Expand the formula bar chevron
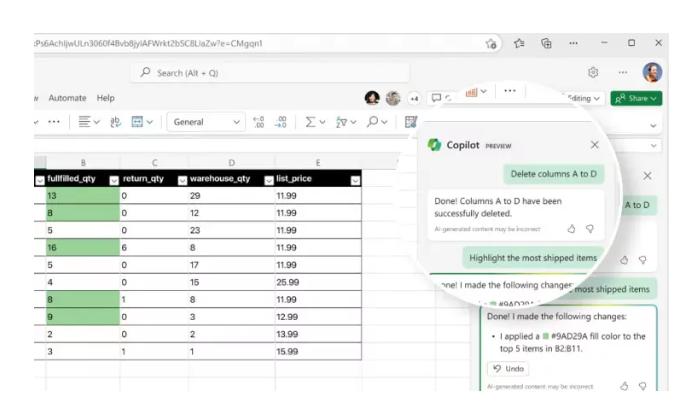 [x=653, y=145]
